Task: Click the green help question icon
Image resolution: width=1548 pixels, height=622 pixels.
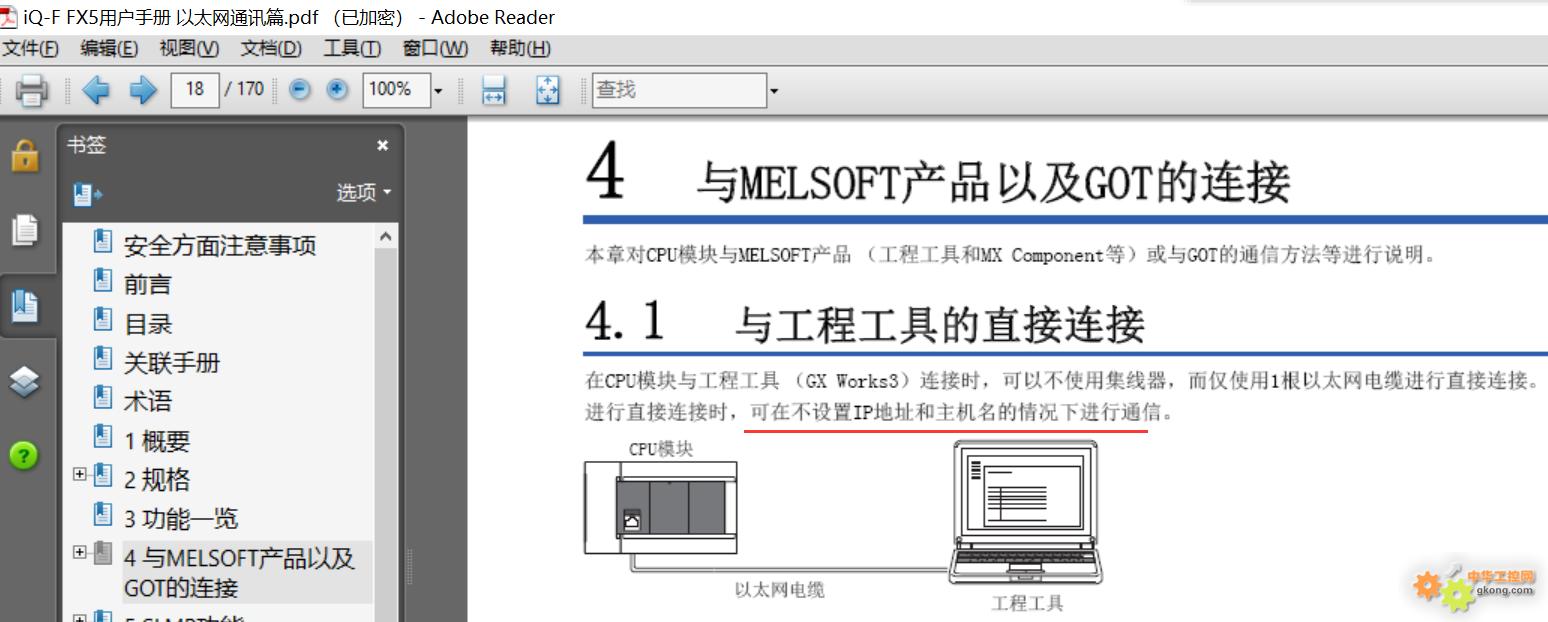Action: 24,455
